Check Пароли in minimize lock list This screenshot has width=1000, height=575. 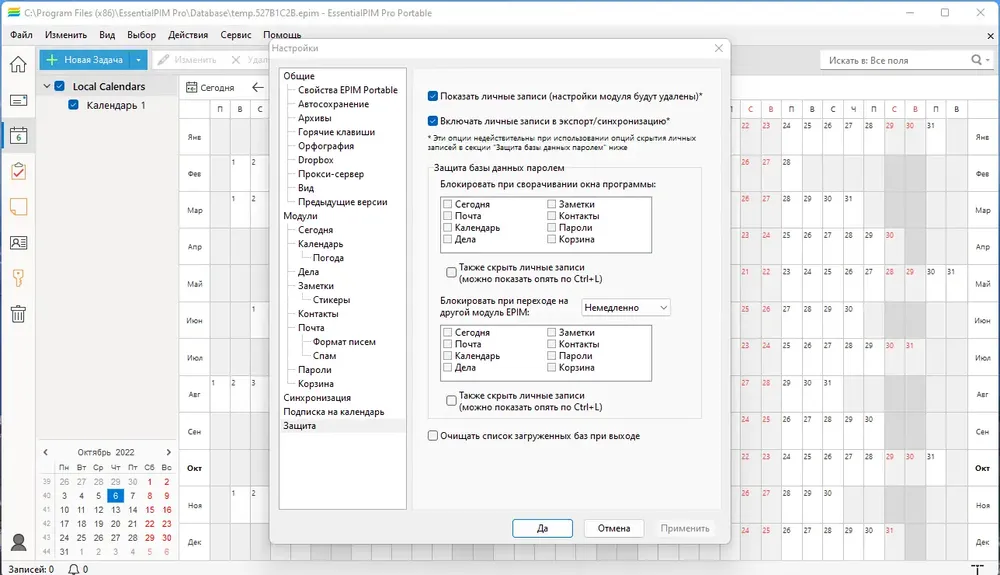[552, 228]
